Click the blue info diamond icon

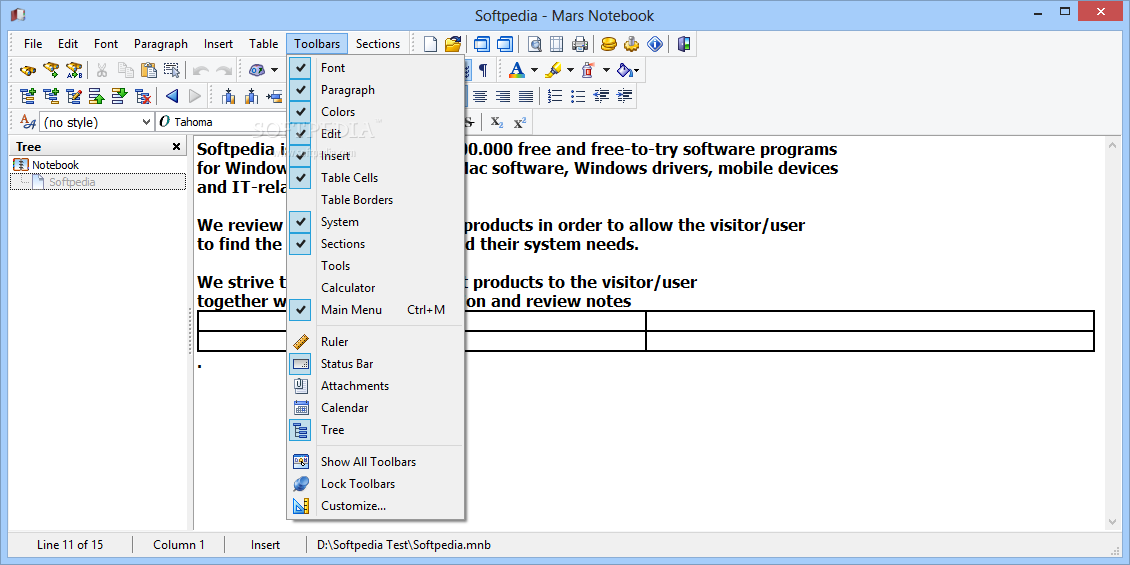[x=654, y=45]
